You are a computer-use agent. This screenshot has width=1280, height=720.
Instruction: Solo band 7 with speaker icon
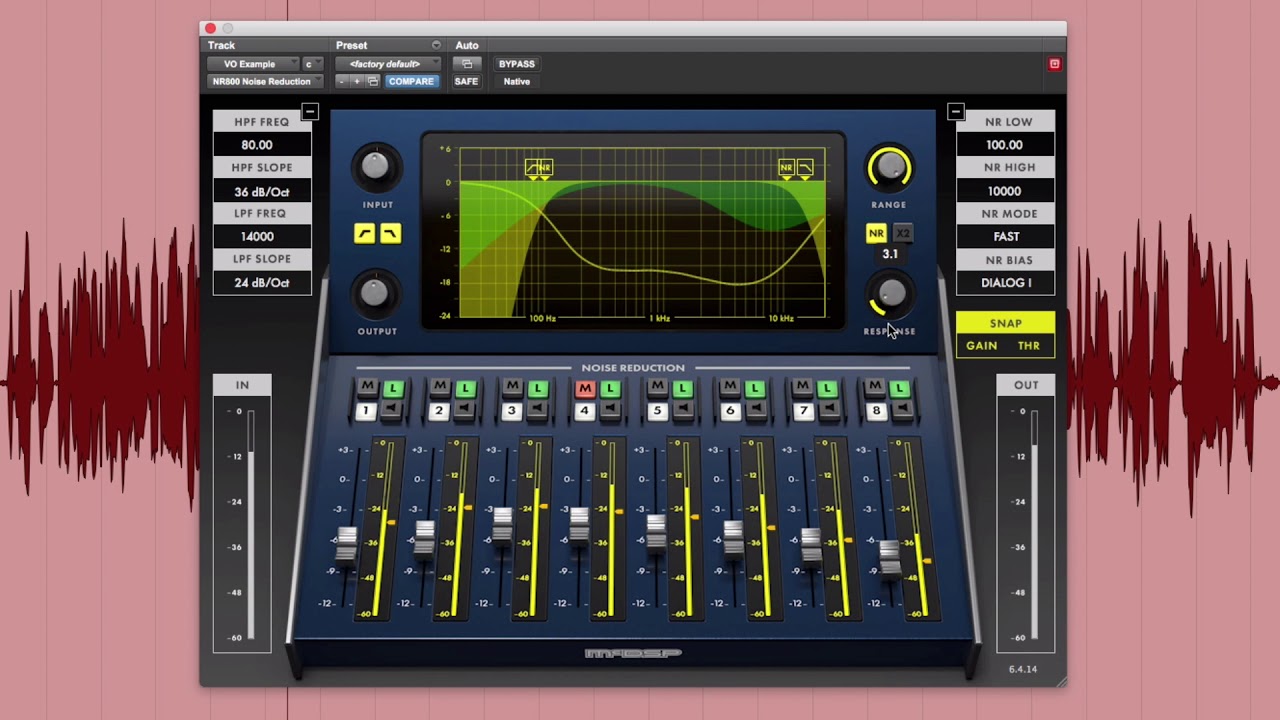coord(827,410)
